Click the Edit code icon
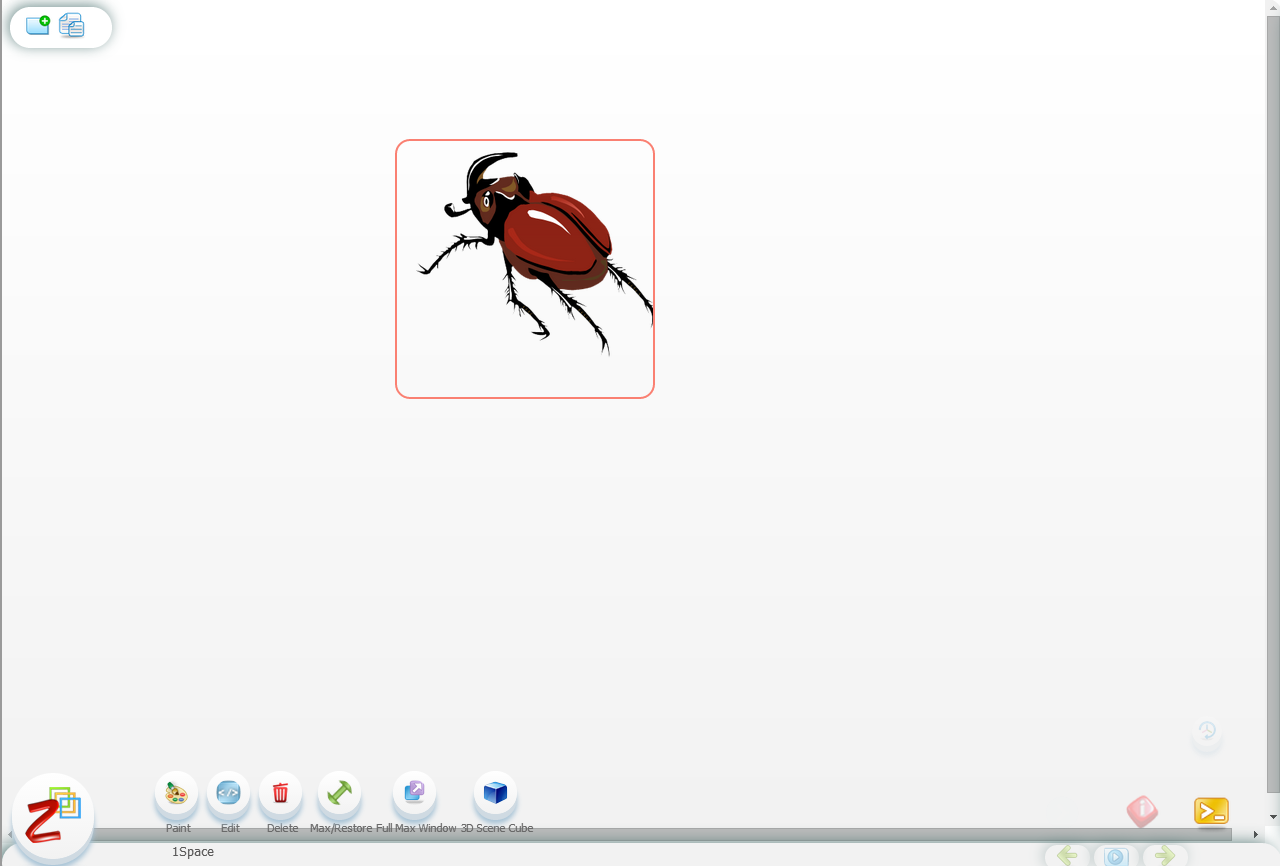Viewport: 1280px width, 866px height. coord(229,794)
